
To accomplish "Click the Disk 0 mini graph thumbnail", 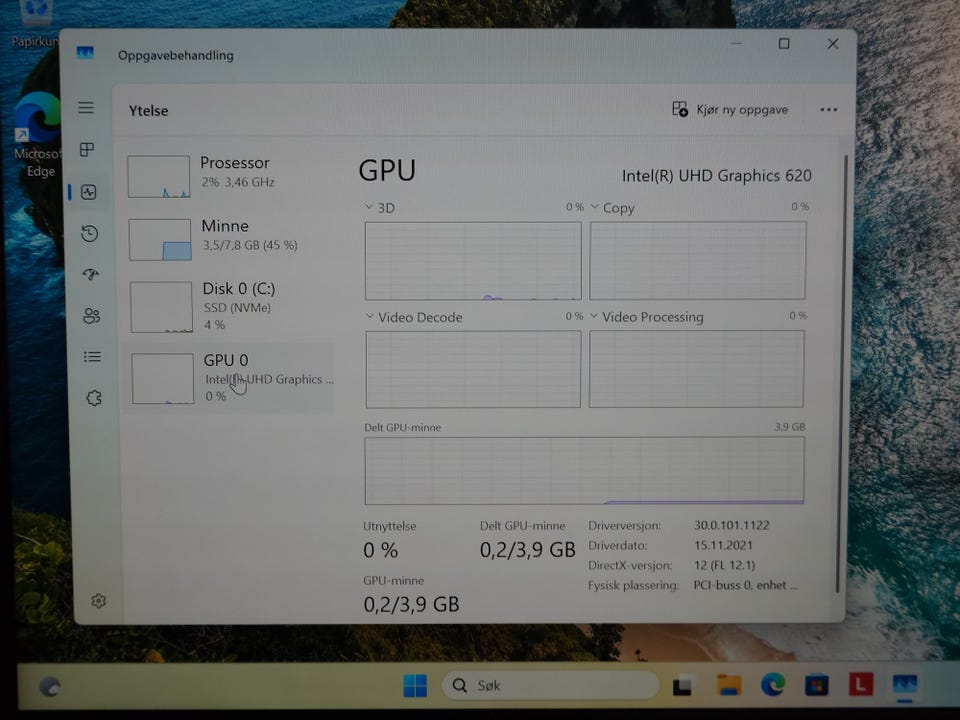I will point(161,307).
